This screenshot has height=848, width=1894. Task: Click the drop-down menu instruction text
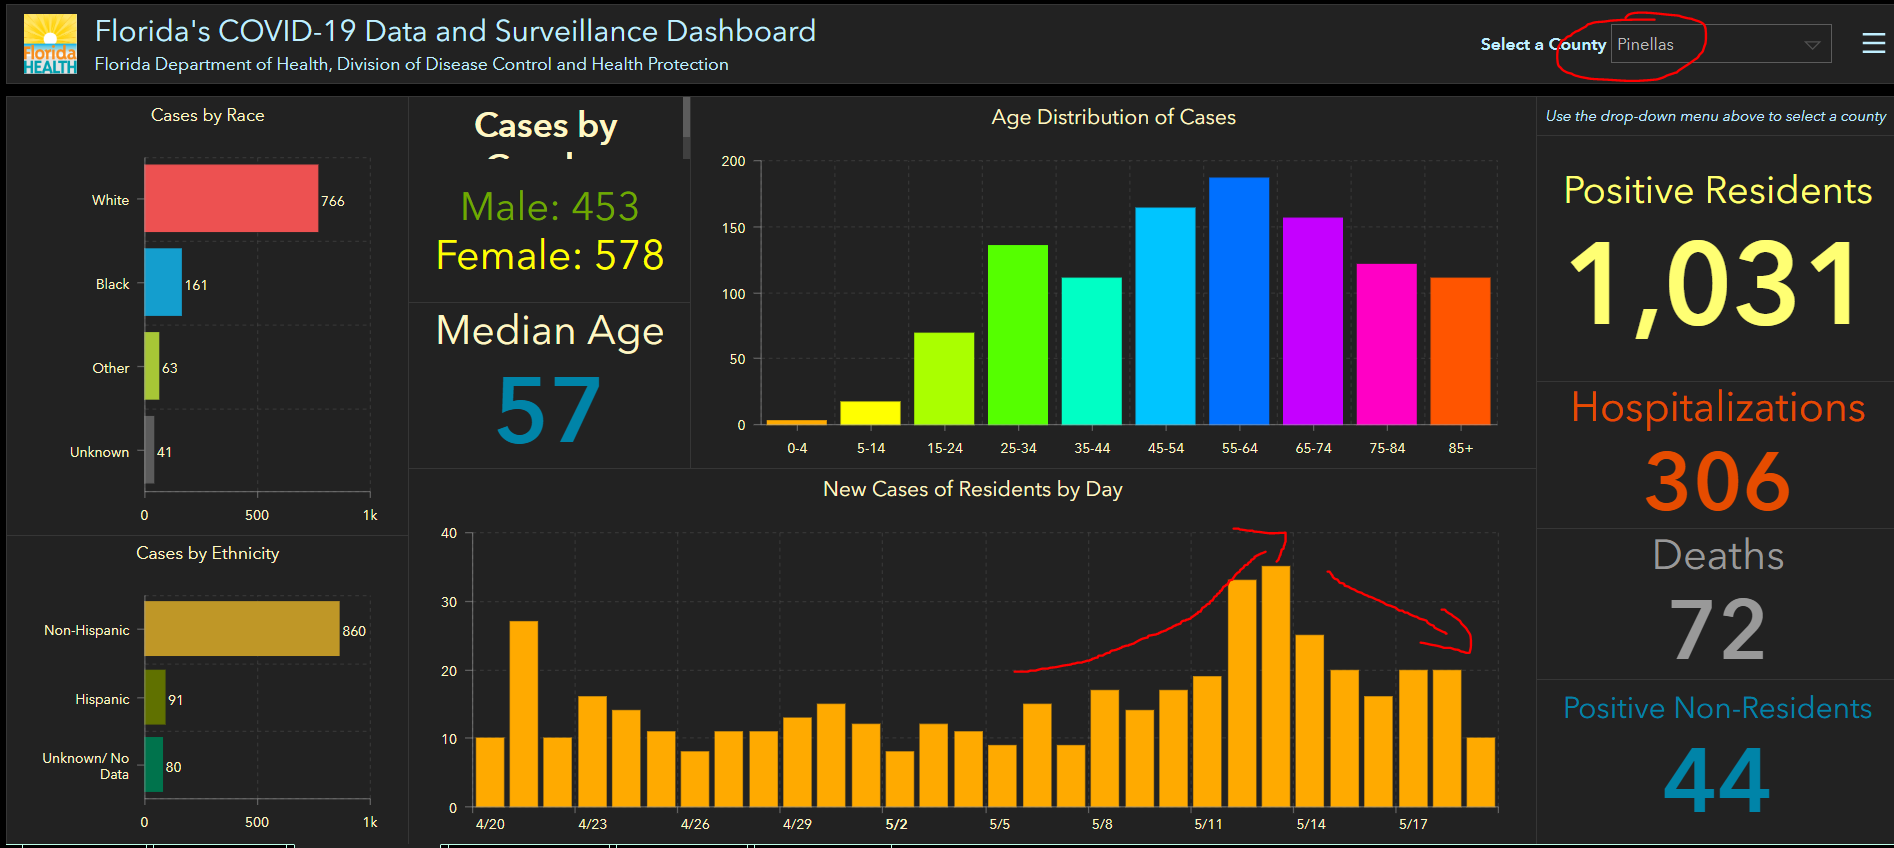pyautogui.click(x=1716, y=116)
